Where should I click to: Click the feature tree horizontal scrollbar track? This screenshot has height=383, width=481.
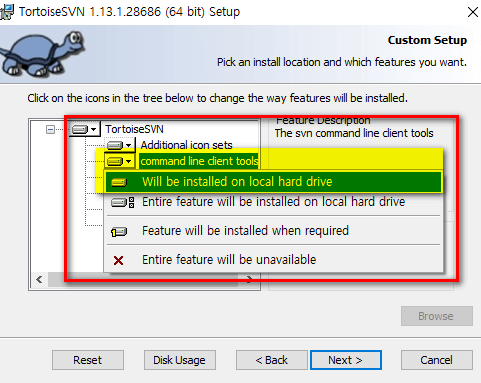coord(143,280)
